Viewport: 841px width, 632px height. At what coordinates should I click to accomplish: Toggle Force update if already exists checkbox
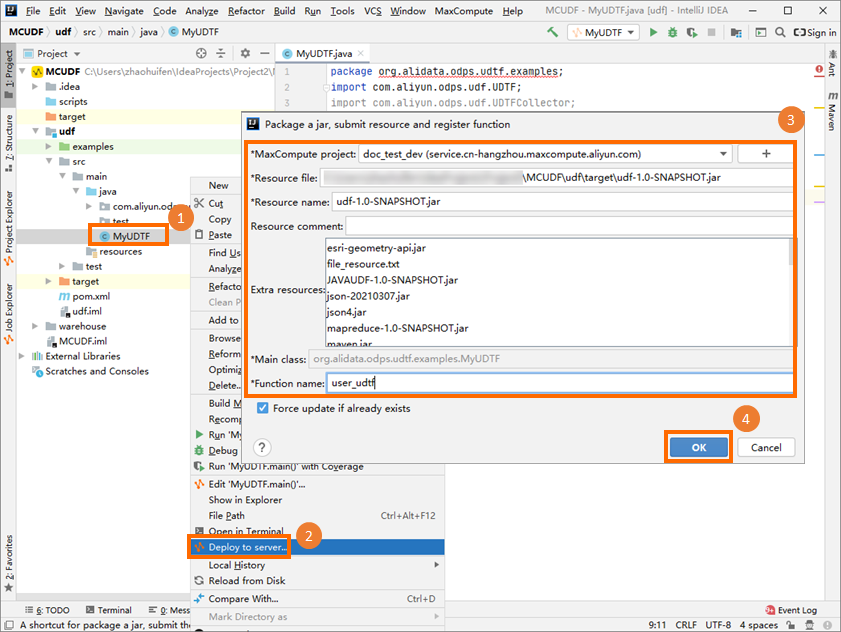tap(262, 408)
